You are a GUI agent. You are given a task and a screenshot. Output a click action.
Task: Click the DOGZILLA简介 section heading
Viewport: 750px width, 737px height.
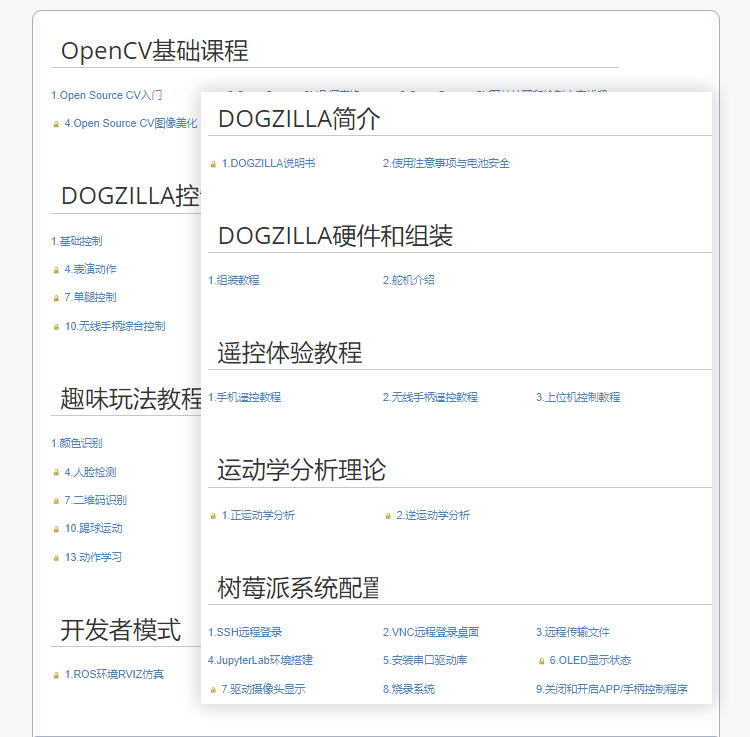pos(299,119)
